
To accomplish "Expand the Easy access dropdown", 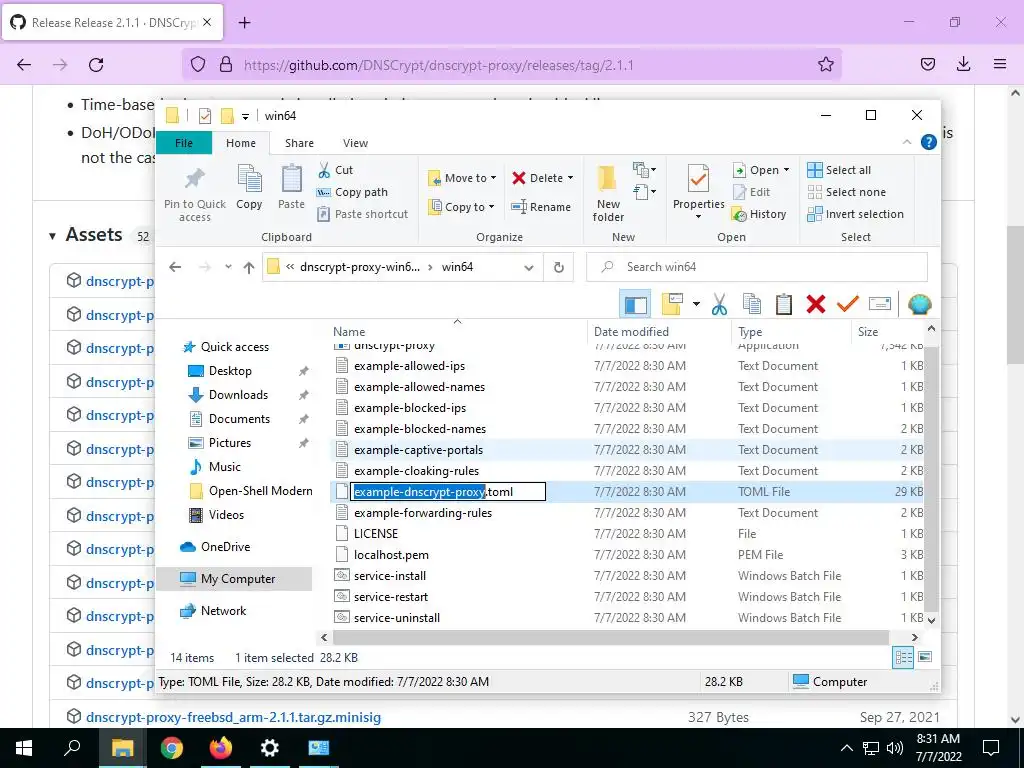I will click(645, 192).
